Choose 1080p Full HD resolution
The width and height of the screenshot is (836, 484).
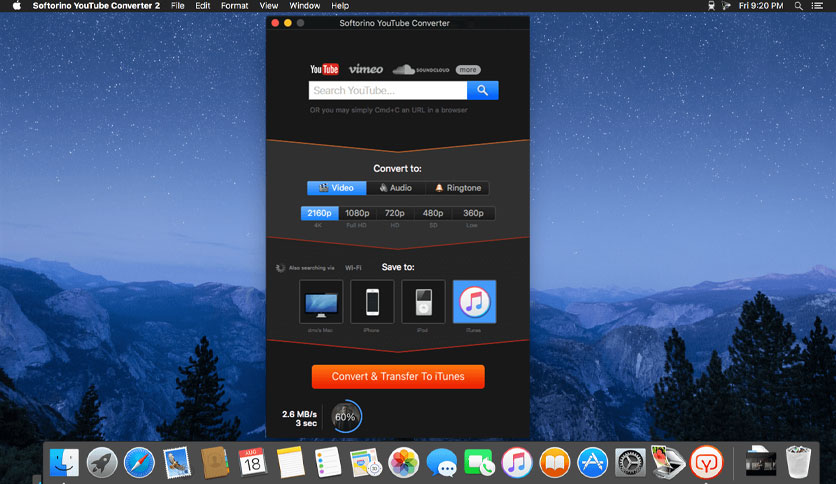357,213
